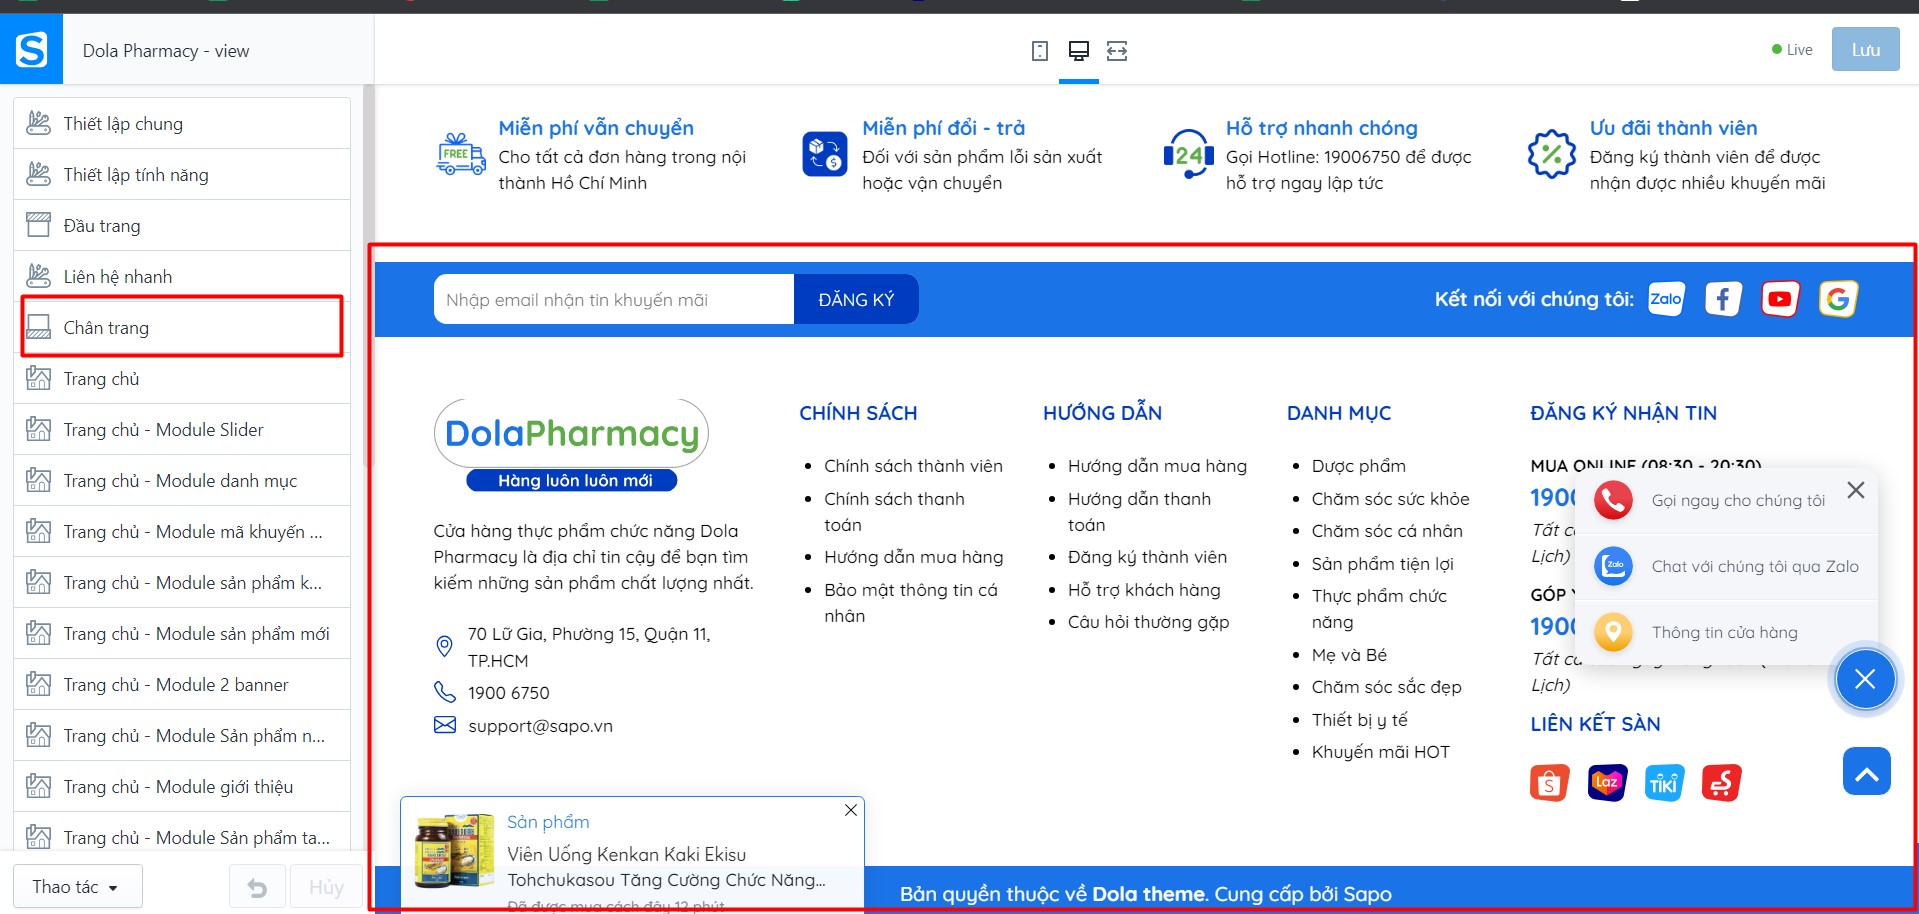
Task: Open Trang chủ - Module 2 banner
Action: coord(182,685)
